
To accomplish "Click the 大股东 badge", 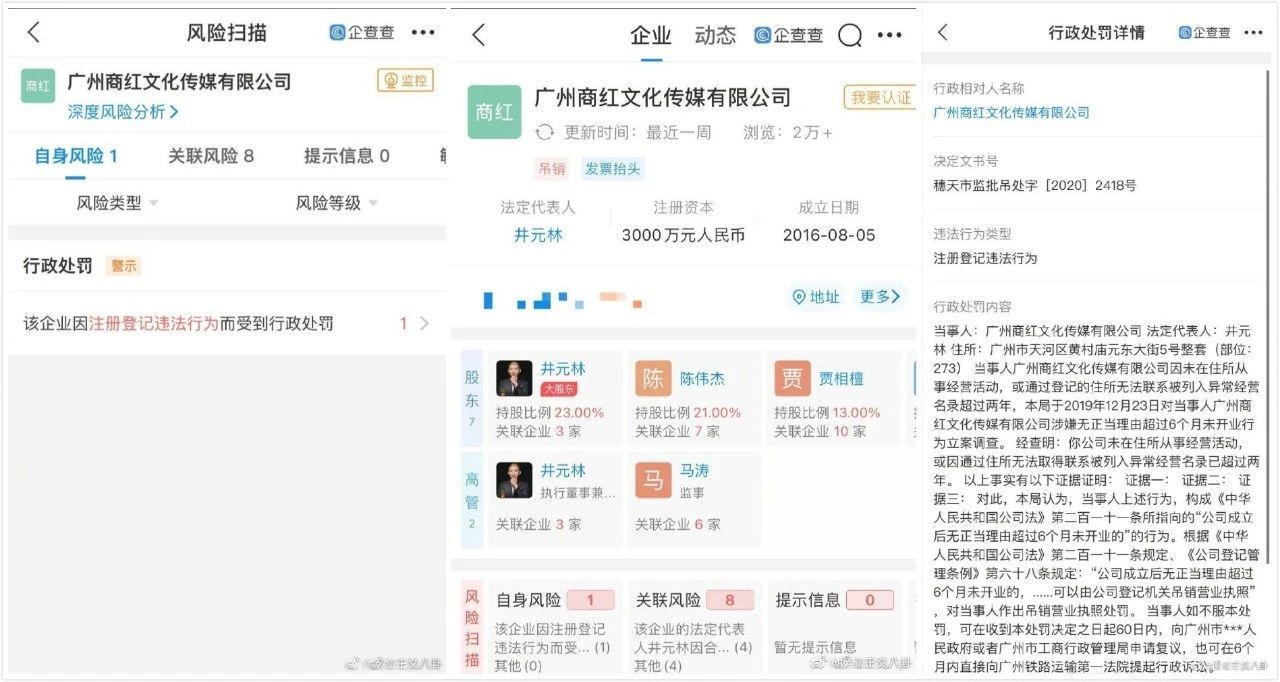I will coord(559,389).
